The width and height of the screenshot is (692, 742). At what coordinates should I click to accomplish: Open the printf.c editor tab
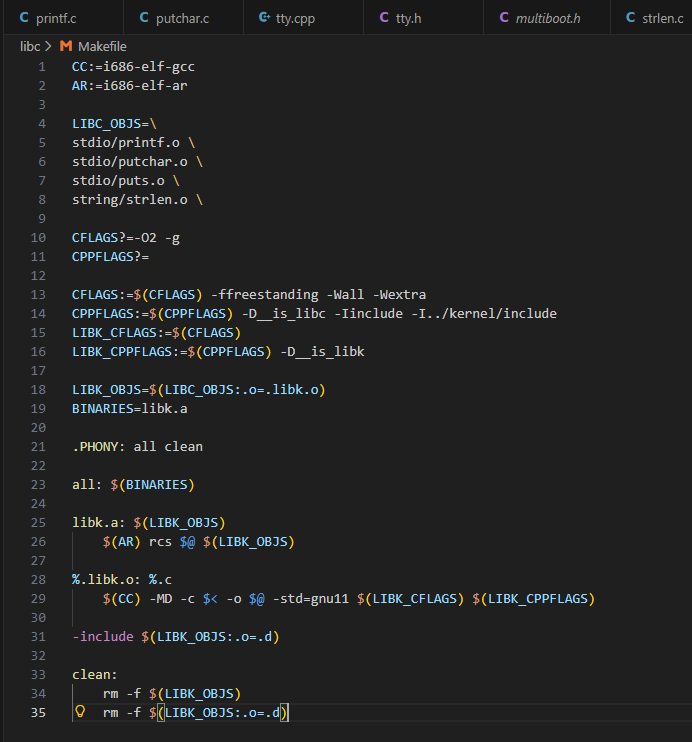[x=63, y=18]
